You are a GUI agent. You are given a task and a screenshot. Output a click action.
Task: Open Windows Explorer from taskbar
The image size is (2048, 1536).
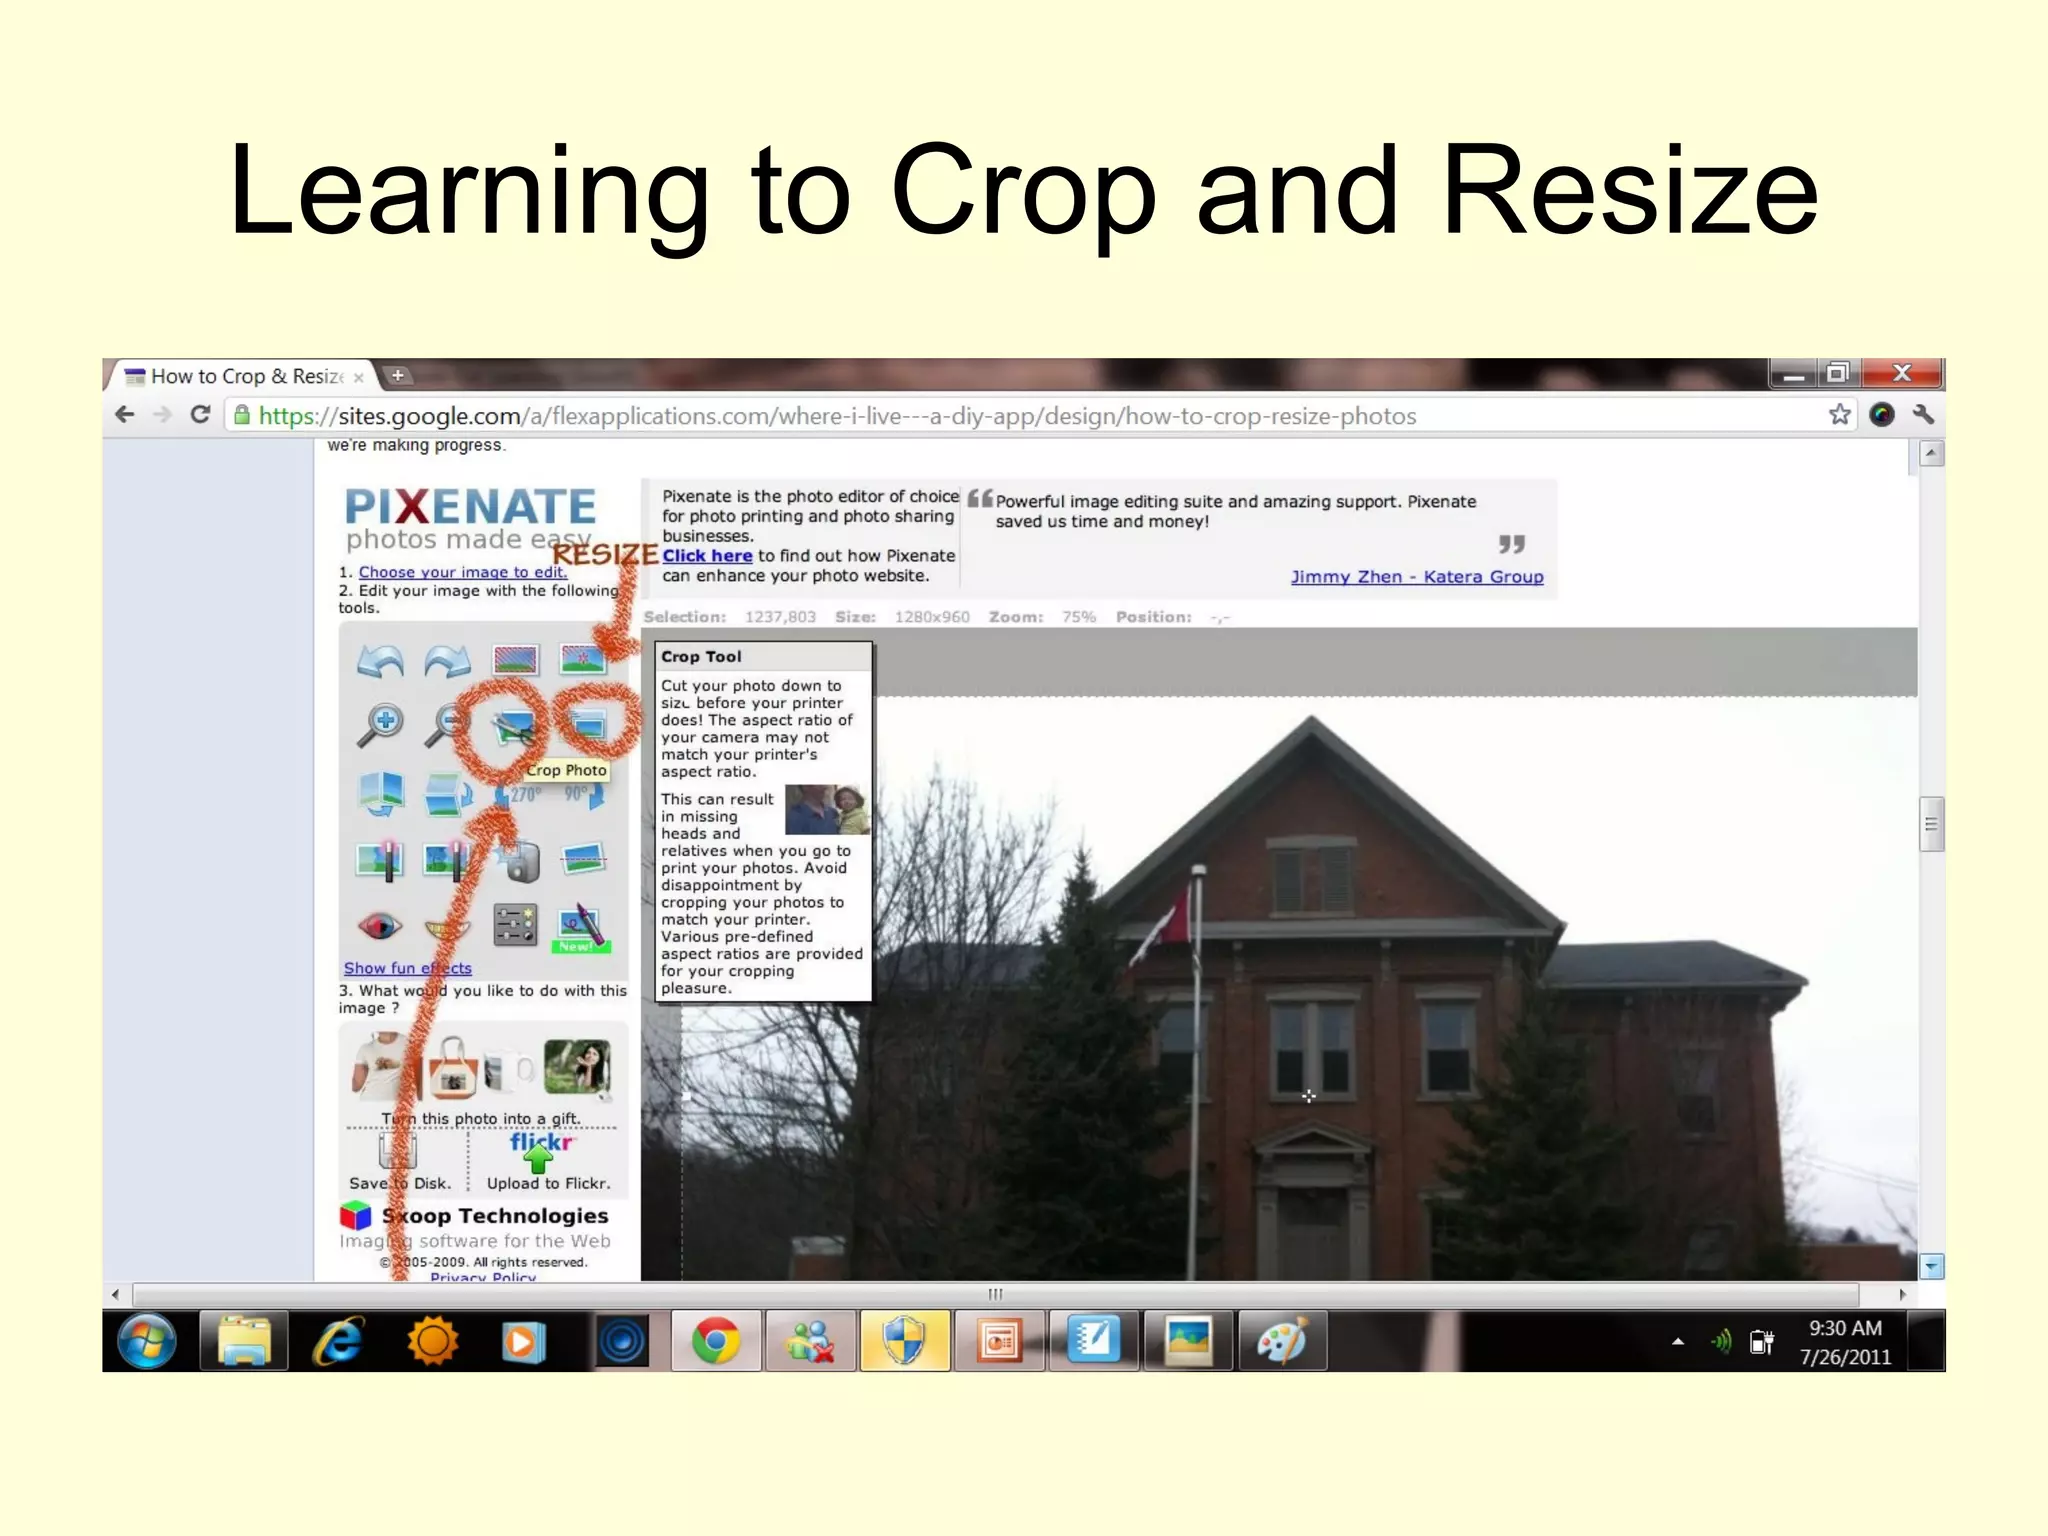point(244,1341)
